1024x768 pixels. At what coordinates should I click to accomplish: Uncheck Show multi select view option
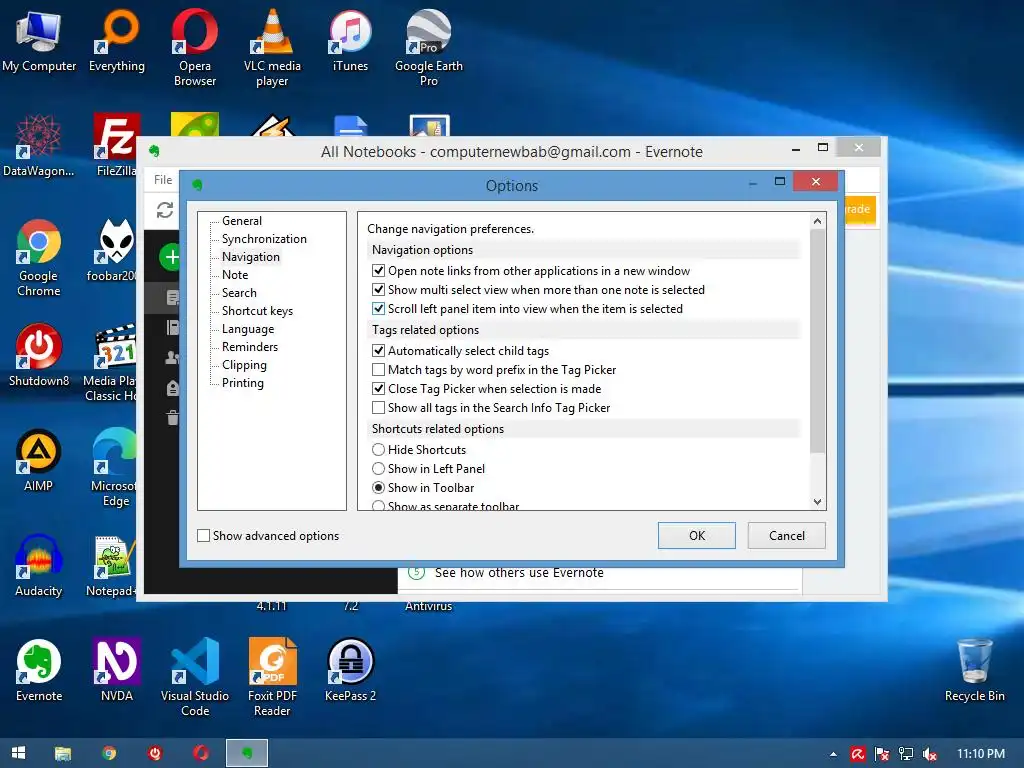tap(378, 289)
